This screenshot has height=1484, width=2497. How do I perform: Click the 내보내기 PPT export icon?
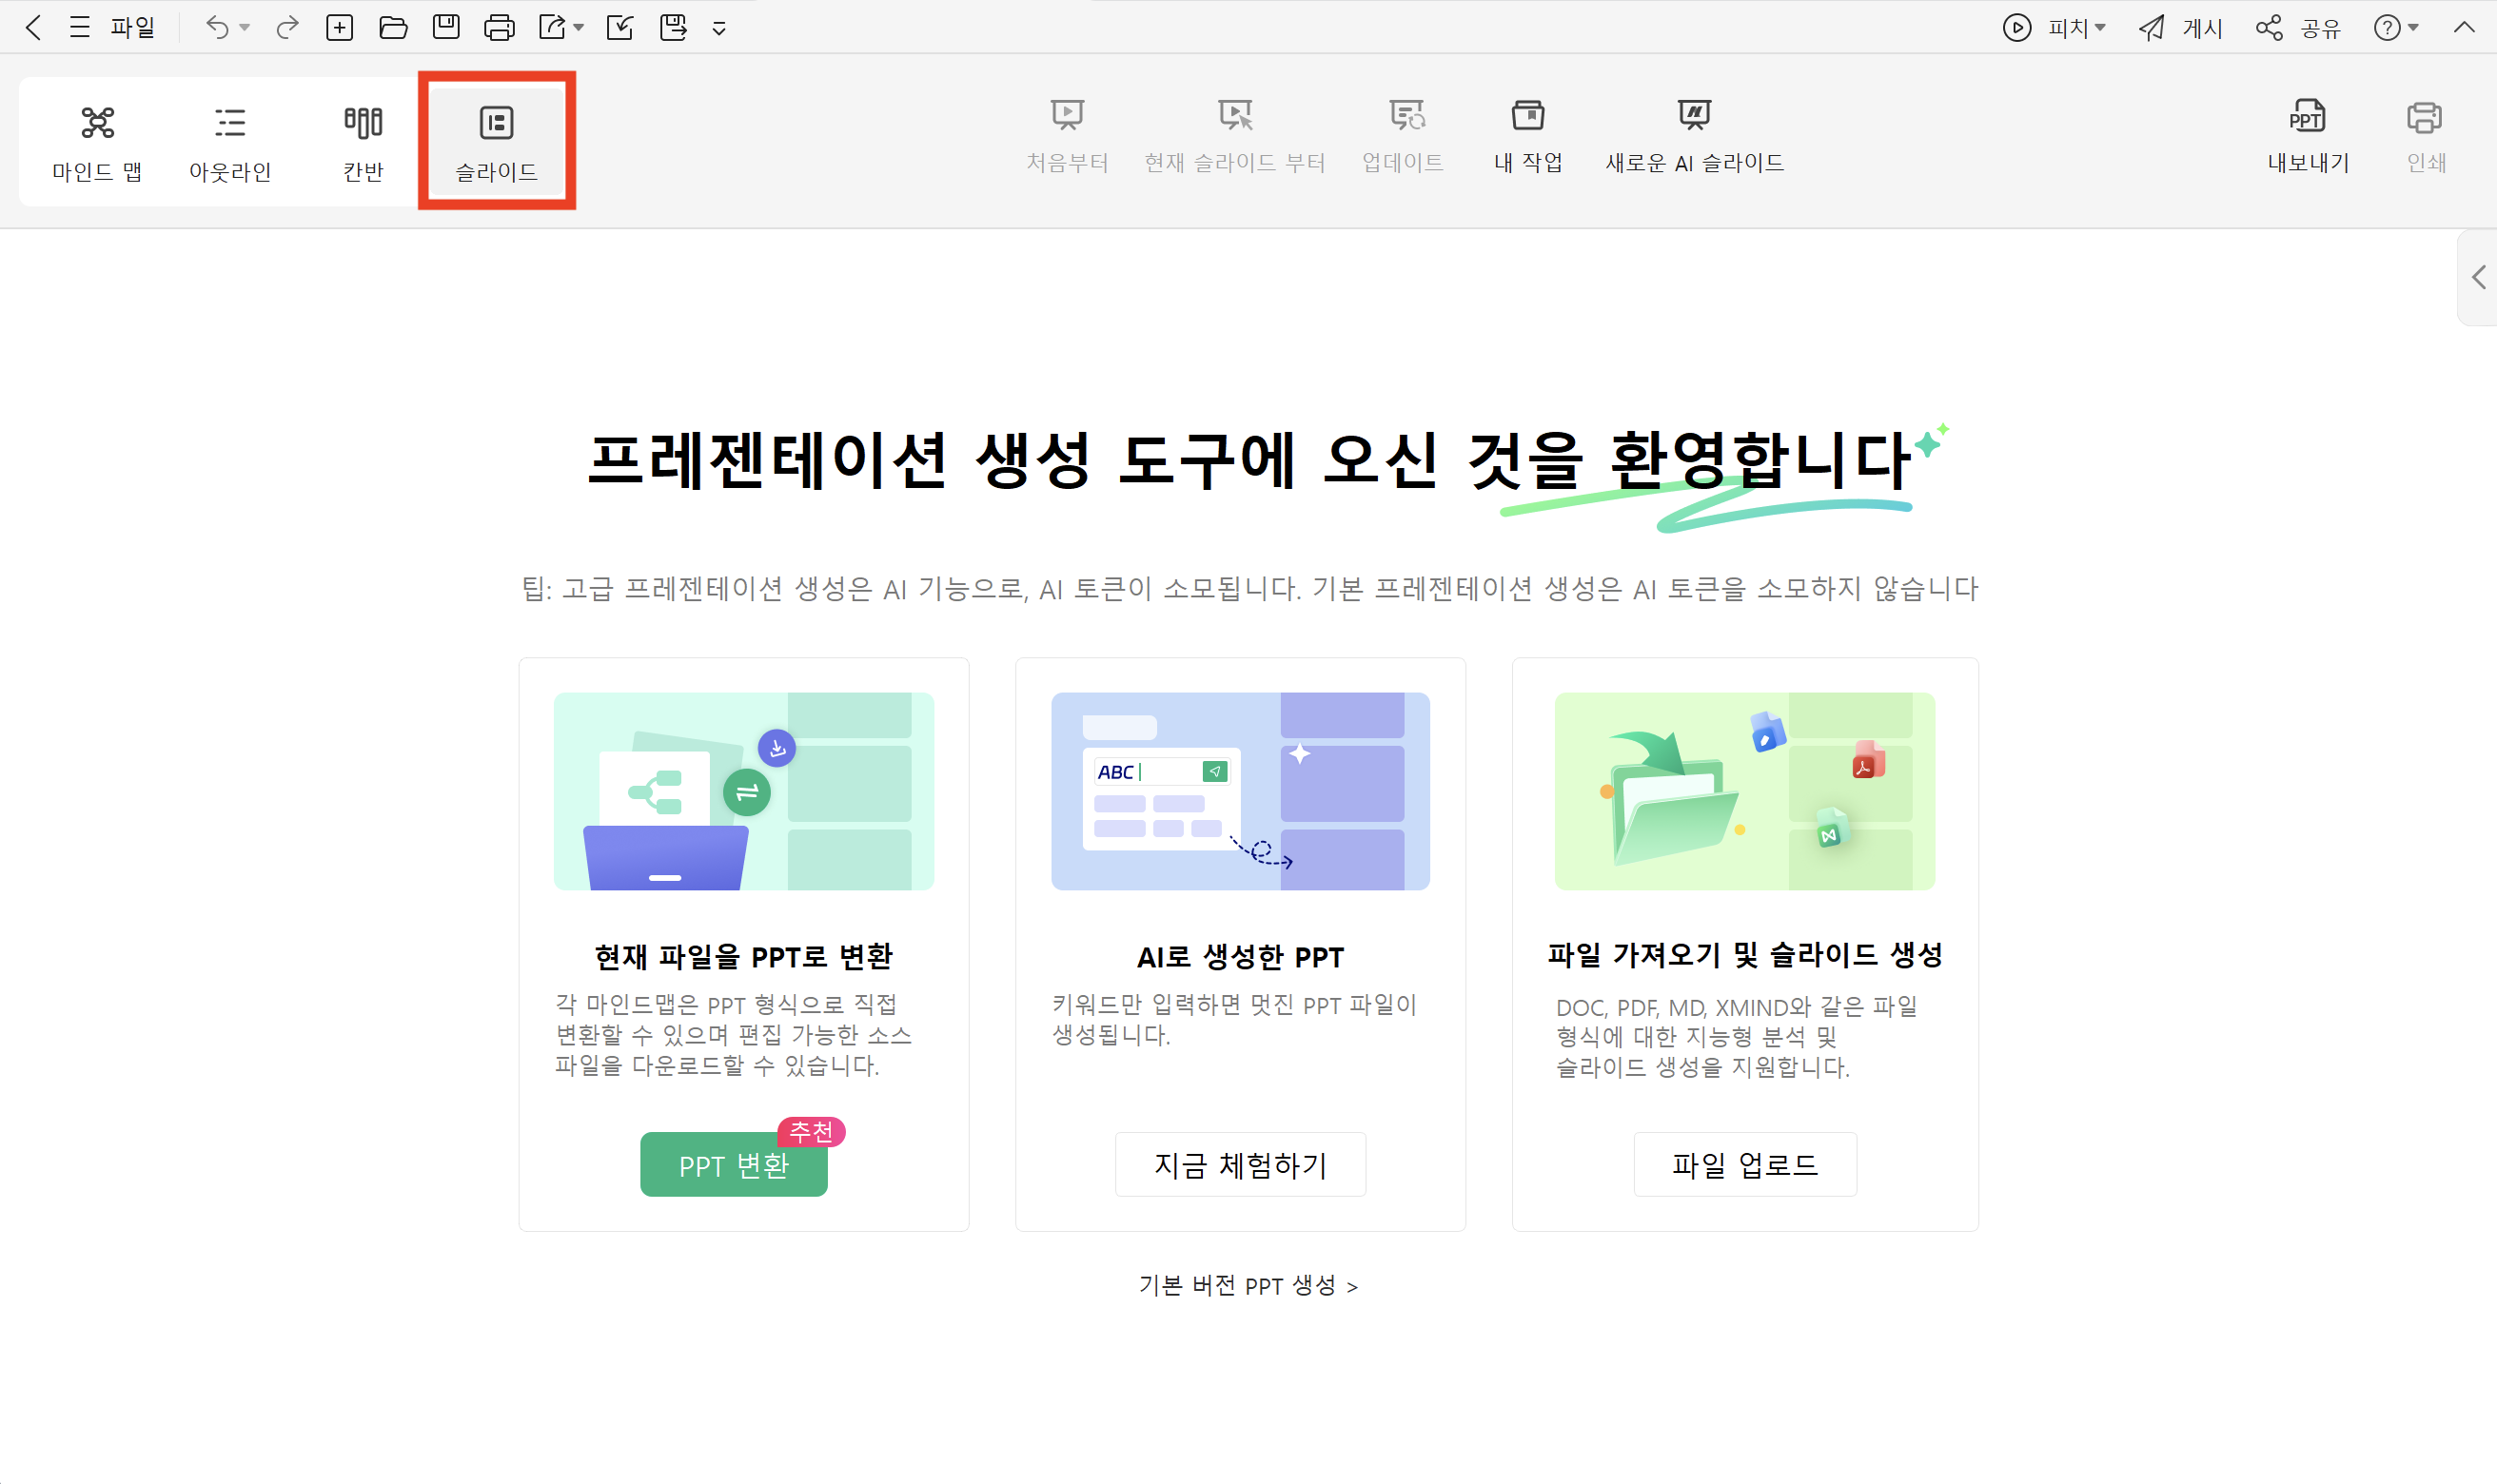tap(2307, 117)
